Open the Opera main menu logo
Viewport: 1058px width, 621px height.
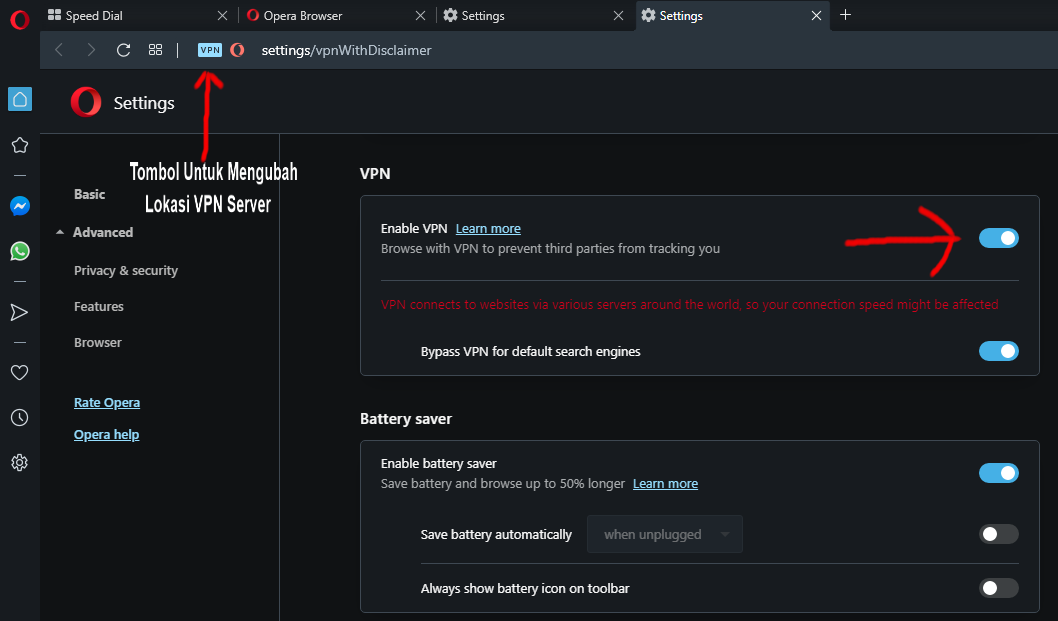coord(20,20)
